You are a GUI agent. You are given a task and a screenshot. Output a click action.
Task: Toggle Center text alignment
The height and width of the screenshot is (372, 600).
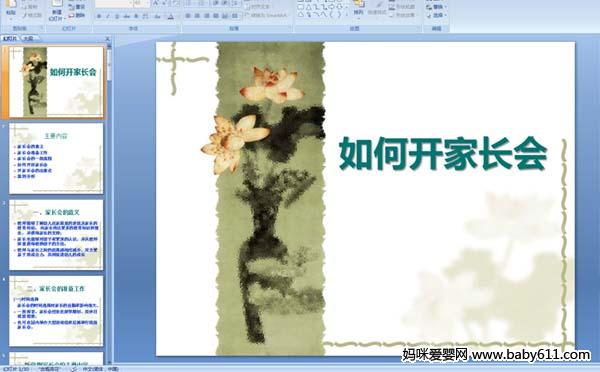point(197,16)
